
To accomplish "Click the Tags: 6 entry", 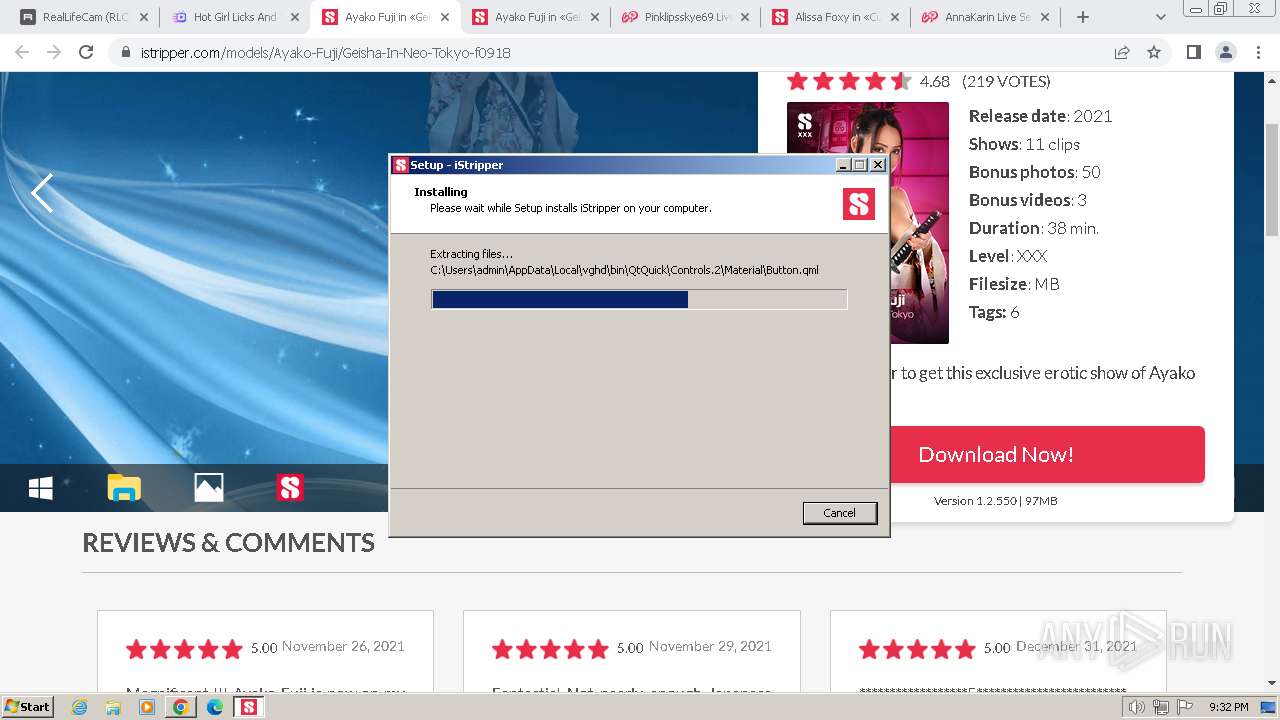I will 994,312.
